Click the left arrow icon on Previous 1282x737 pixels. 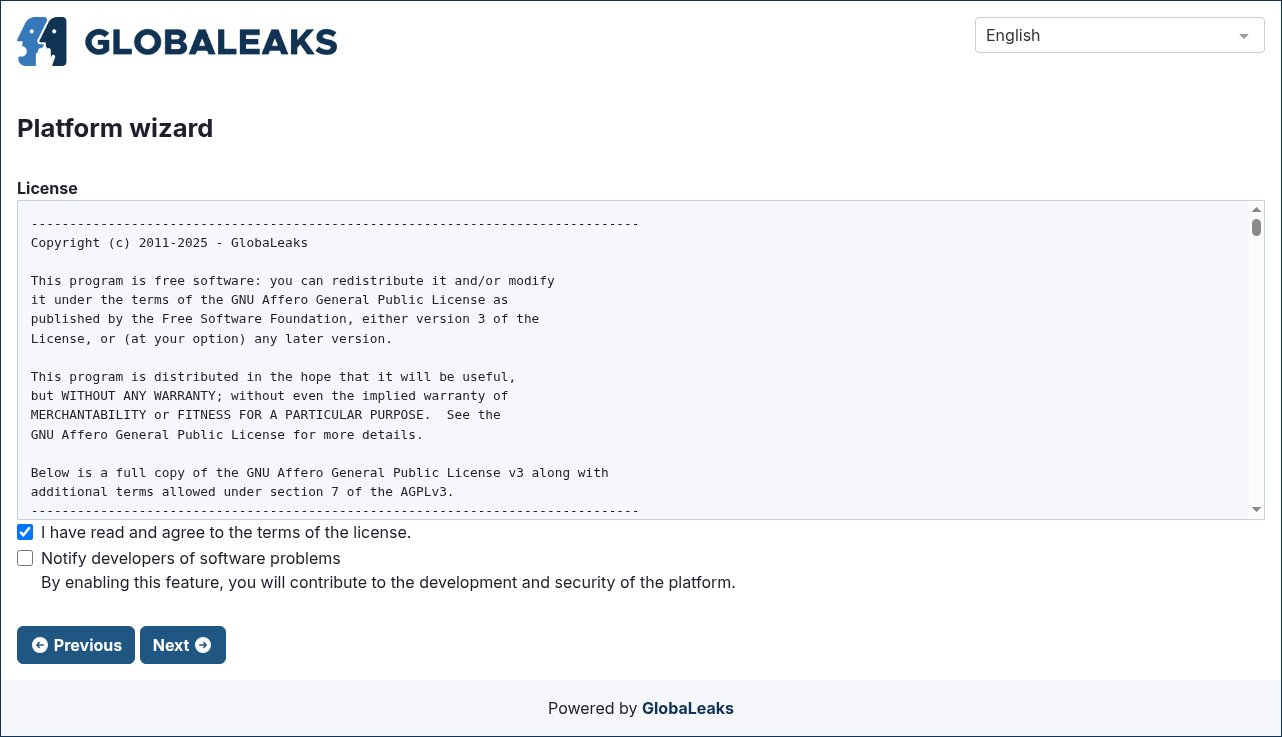click(40, 645)
